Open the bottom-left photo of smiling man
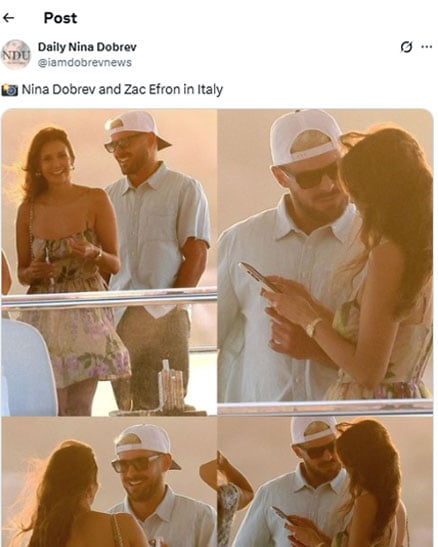438x547 pixels. 109,482
